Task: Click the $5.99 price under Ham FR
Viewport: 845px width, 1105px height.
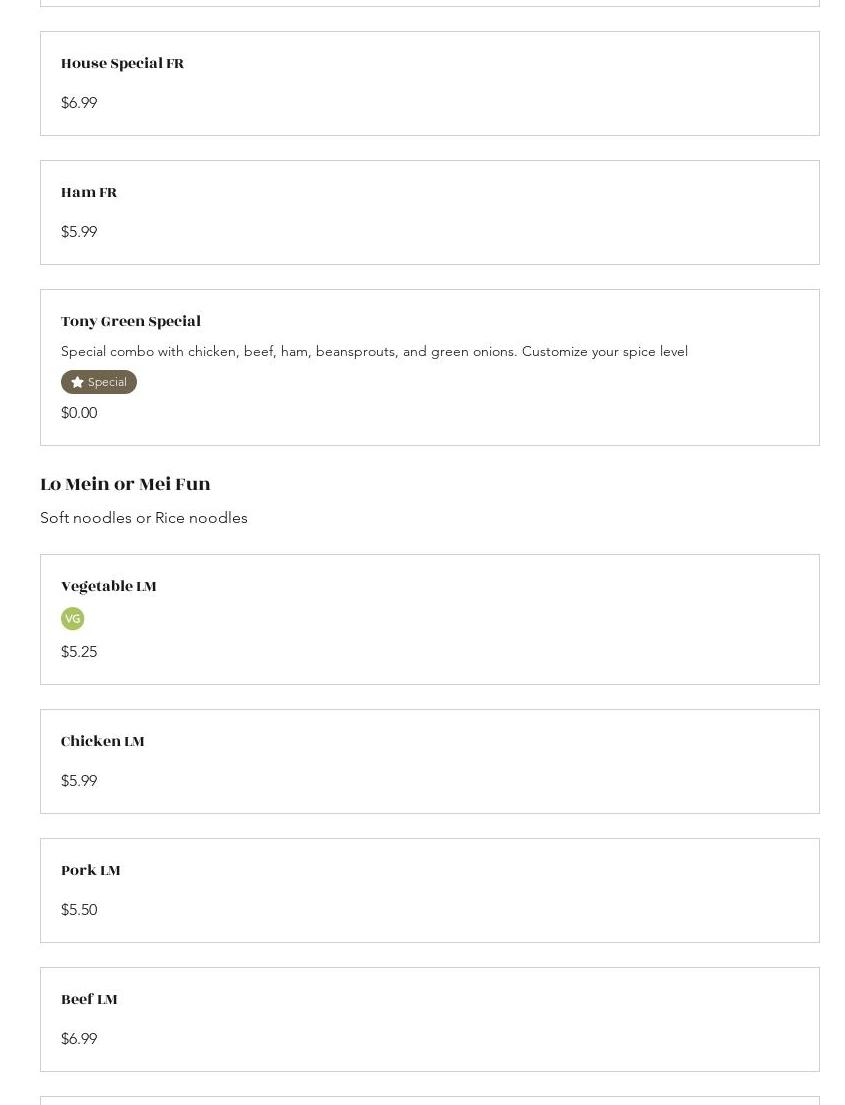Action: pos(79,232)
